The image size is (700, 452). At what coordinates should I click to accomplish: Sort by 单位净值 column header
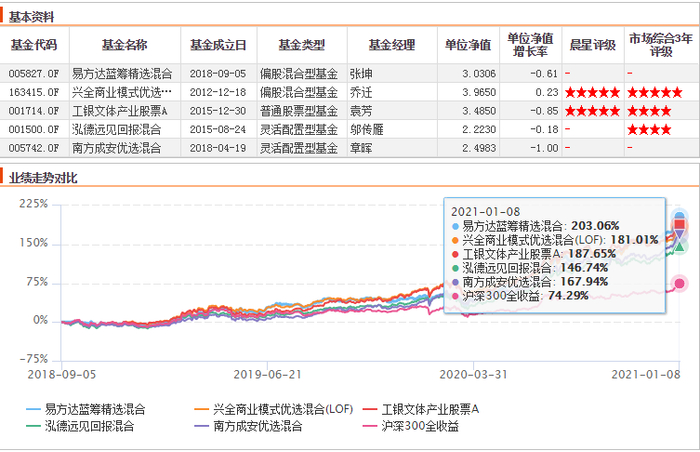click(x=468, y=45)
